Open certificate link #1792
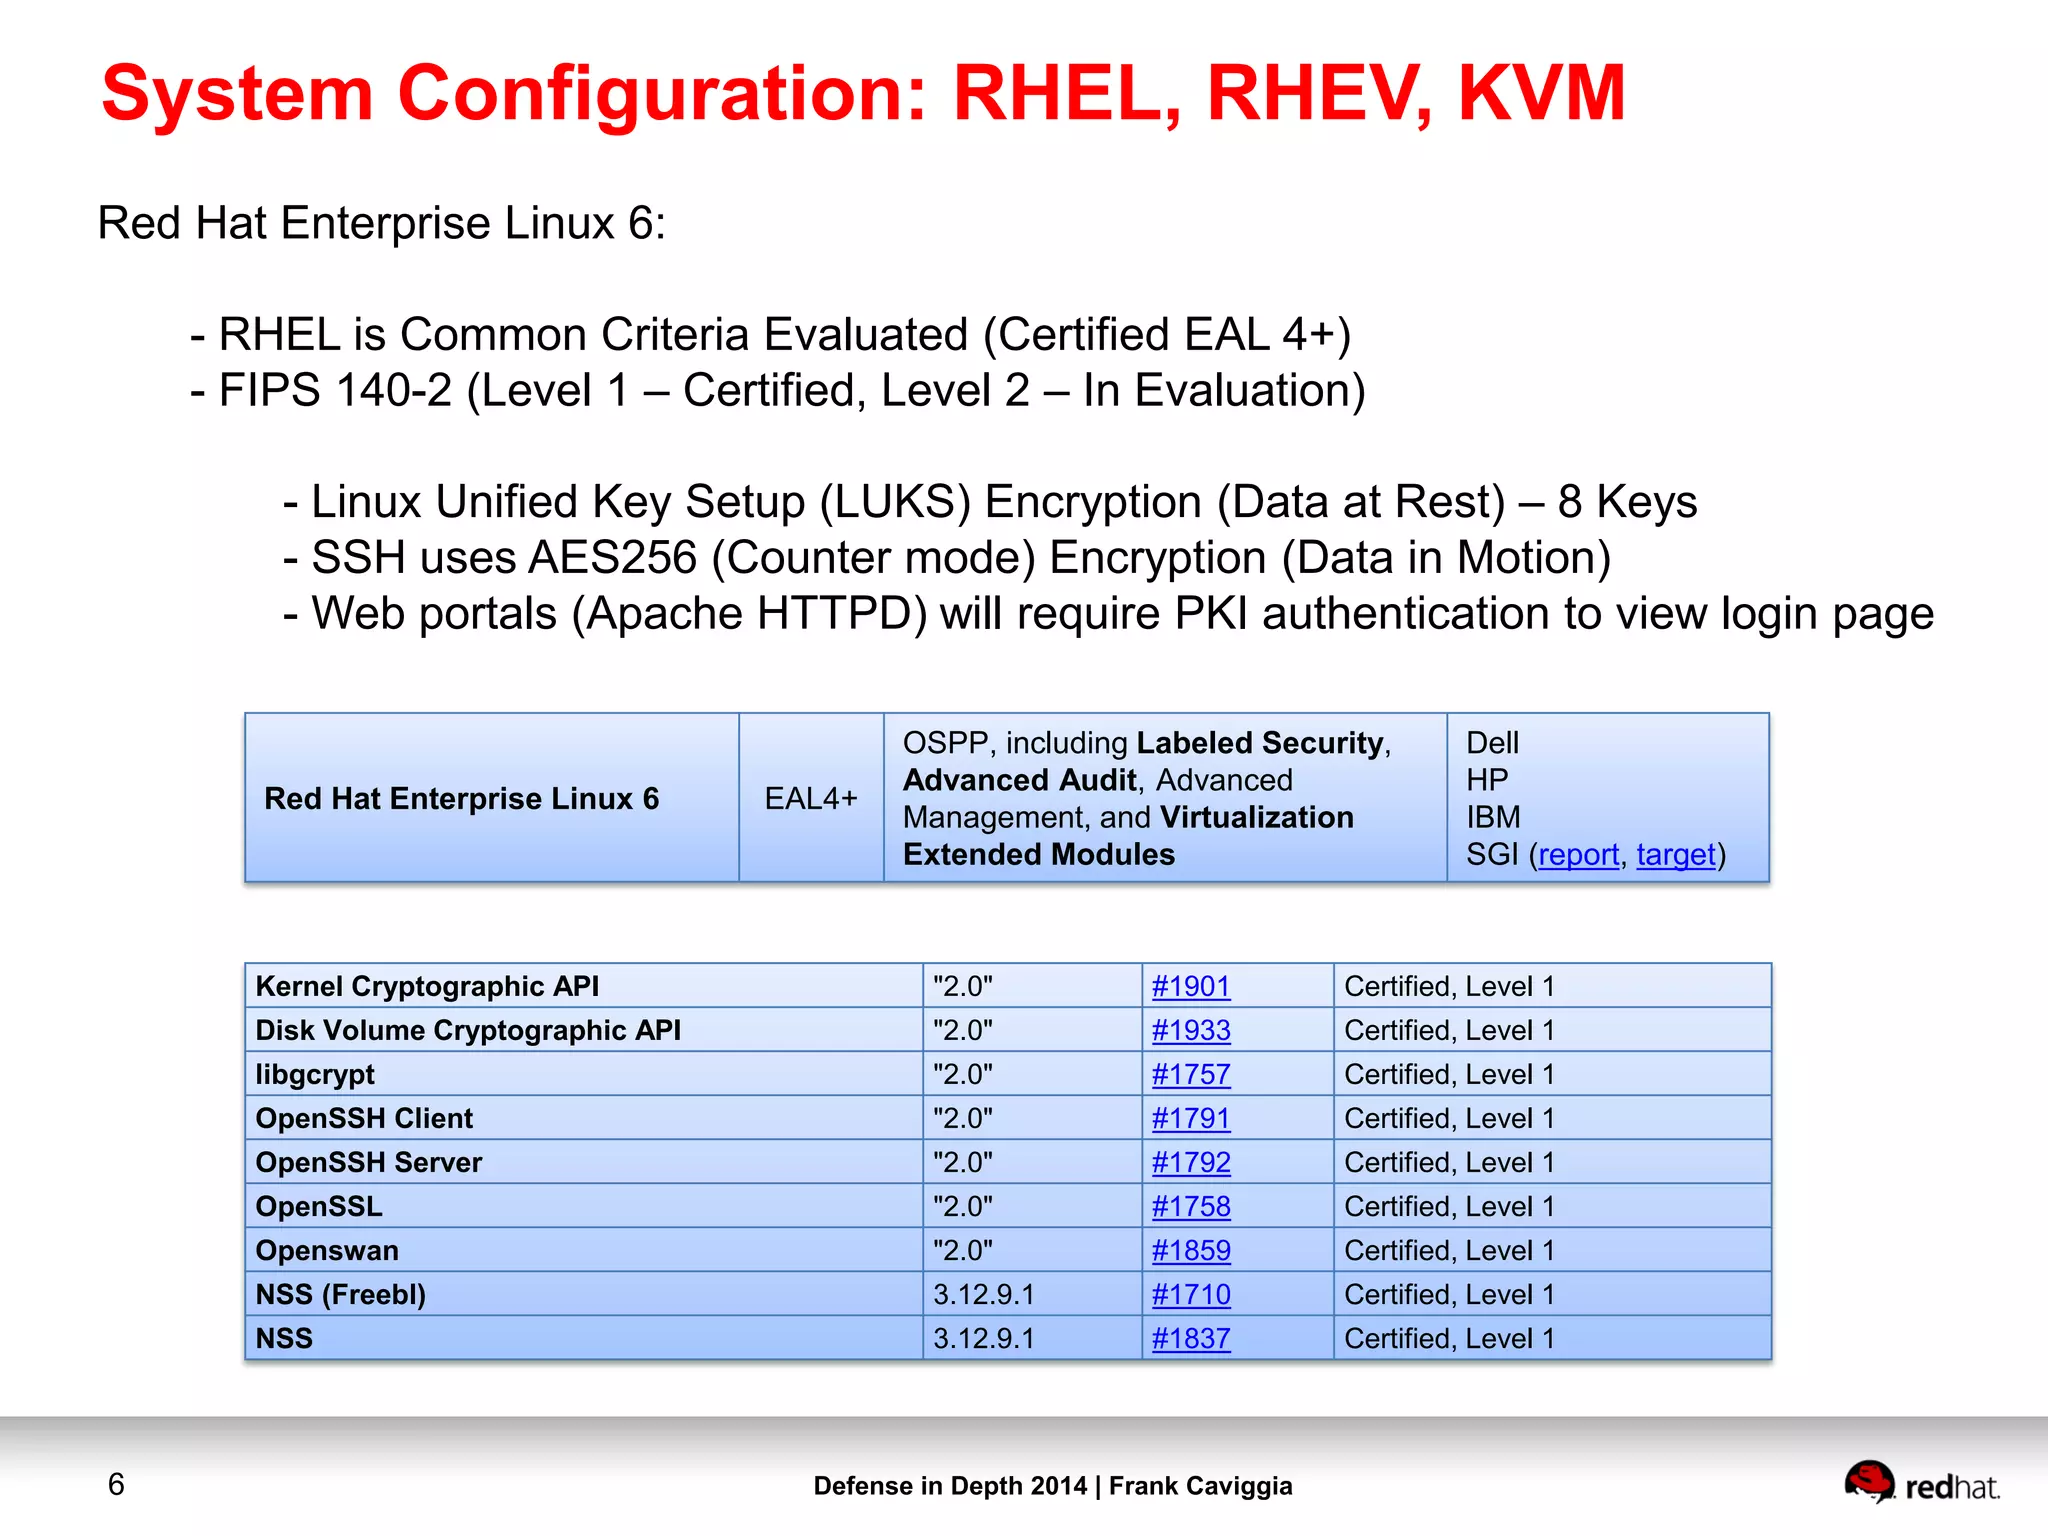This screenshot has height=1536, width=2048. [x=1191, y=1162]
